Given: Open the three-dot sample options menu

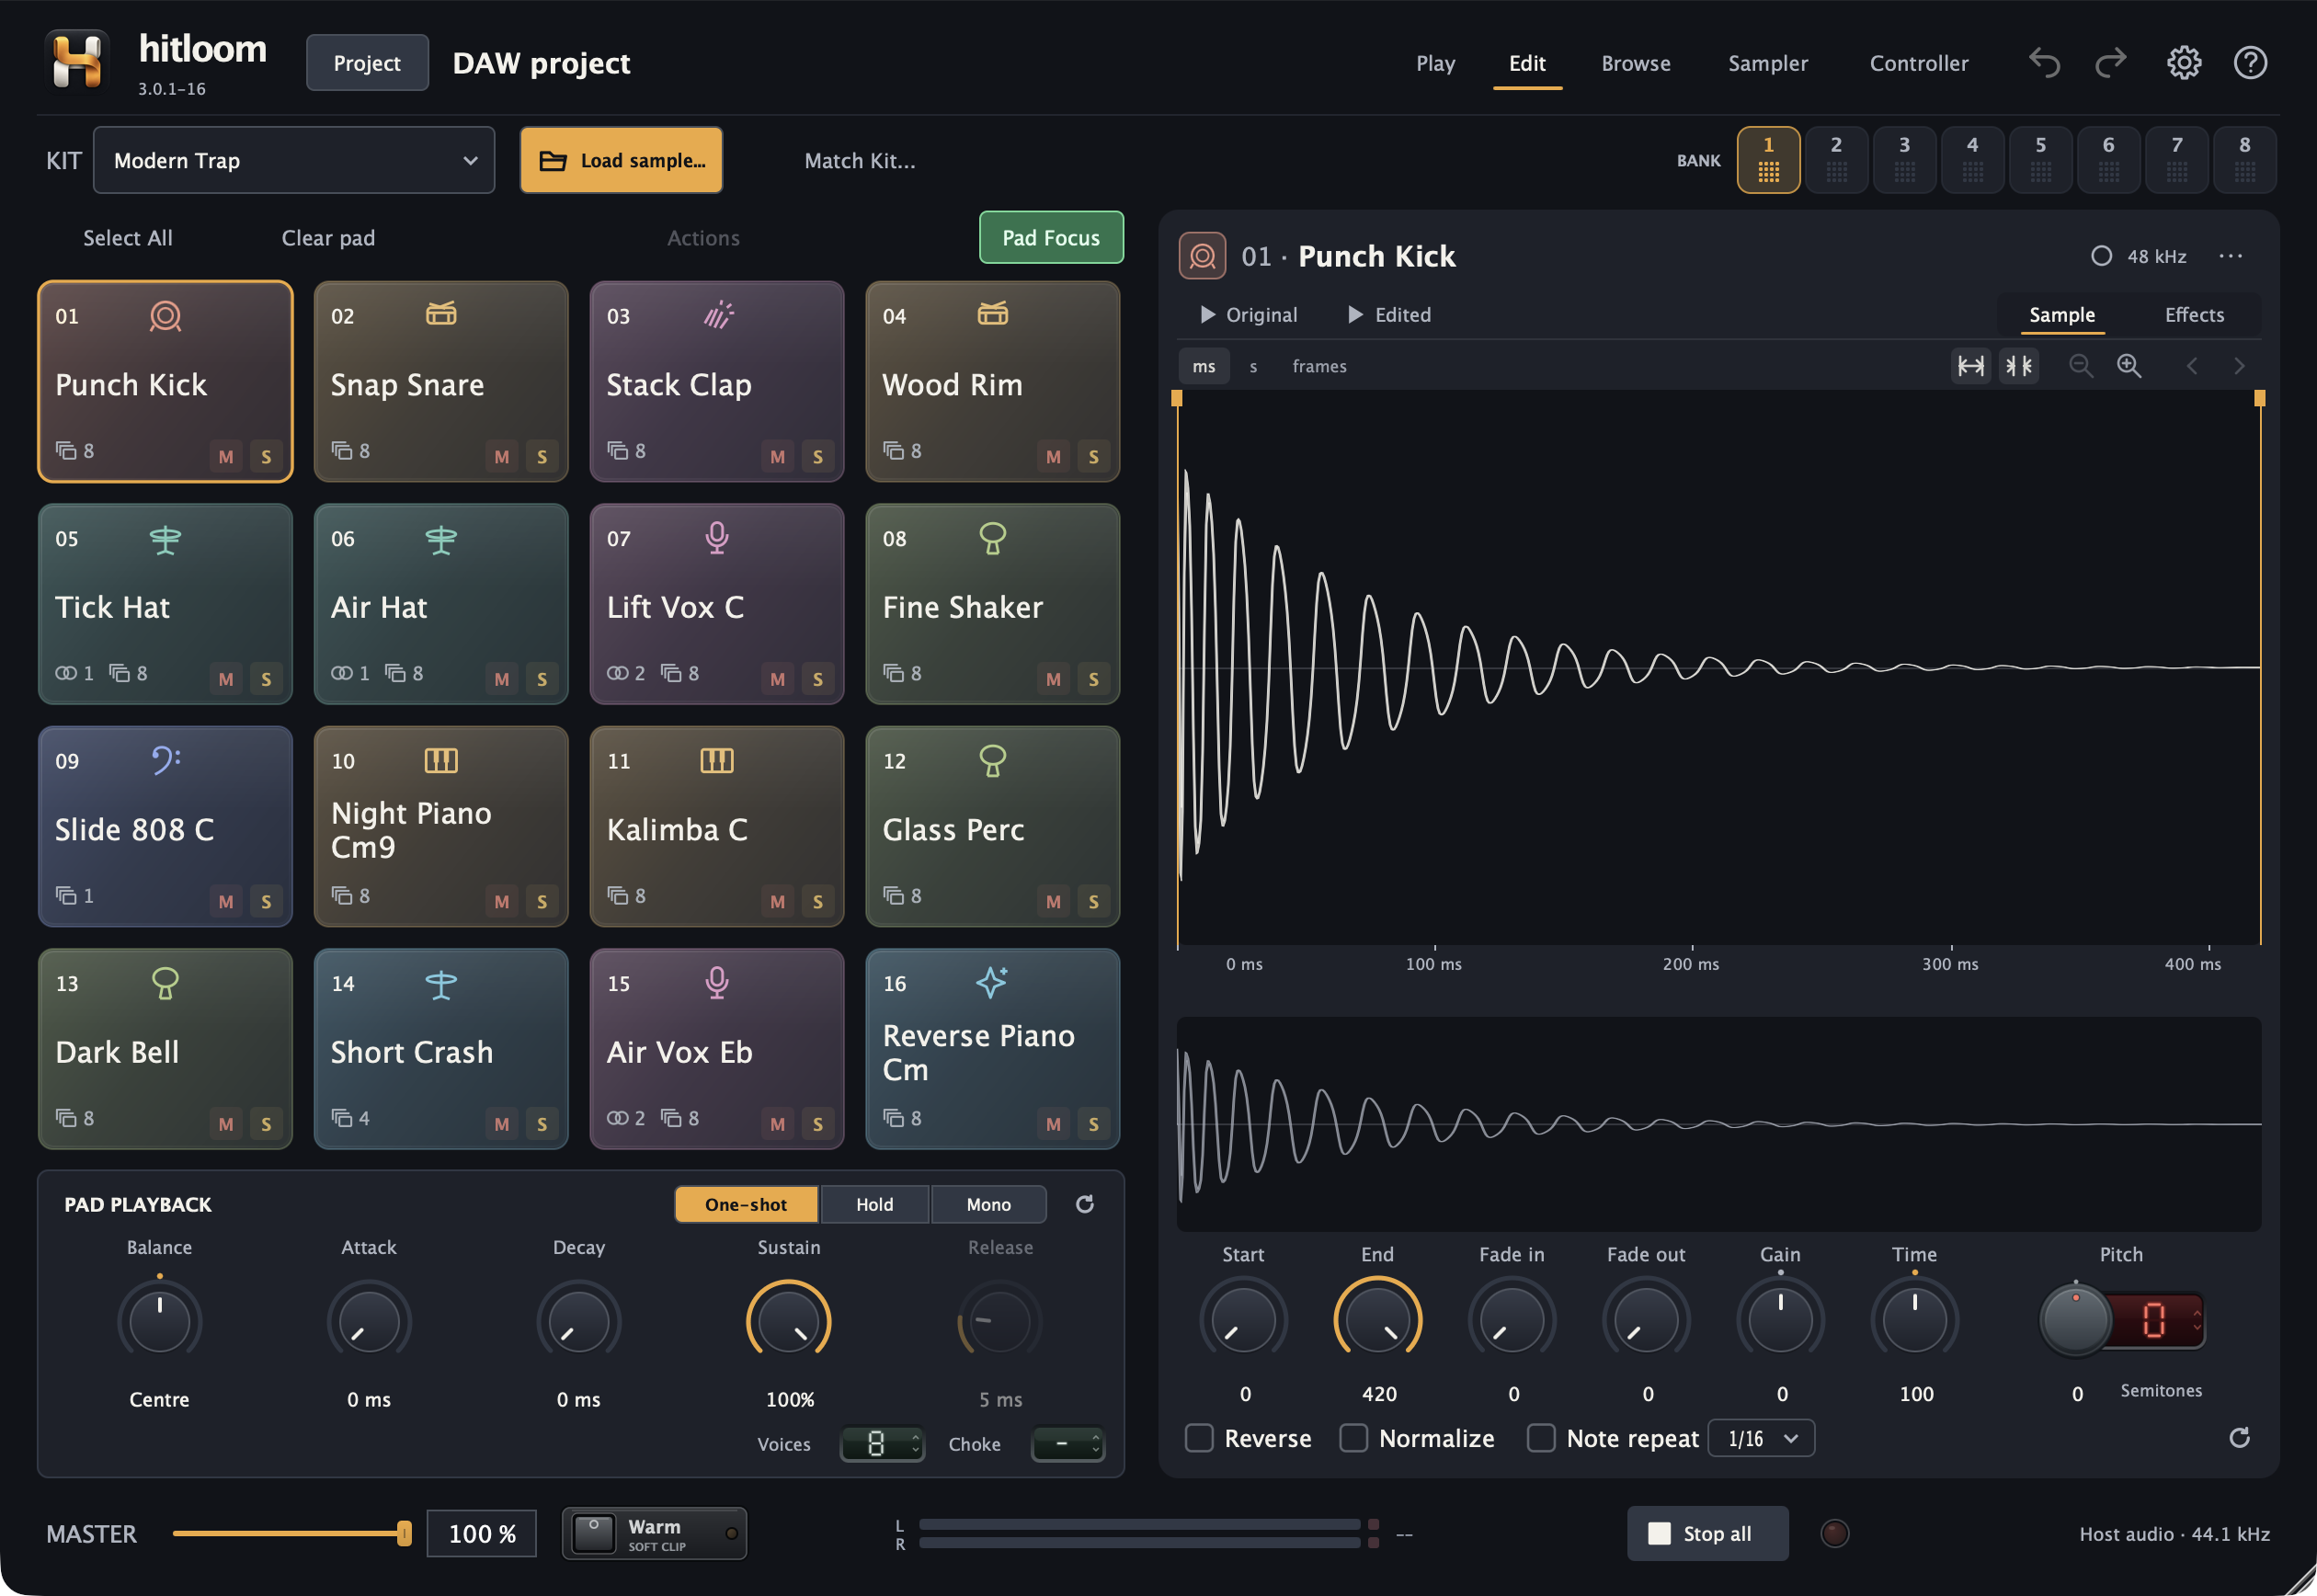Looking at the screenshot, I should (2230, 256).
